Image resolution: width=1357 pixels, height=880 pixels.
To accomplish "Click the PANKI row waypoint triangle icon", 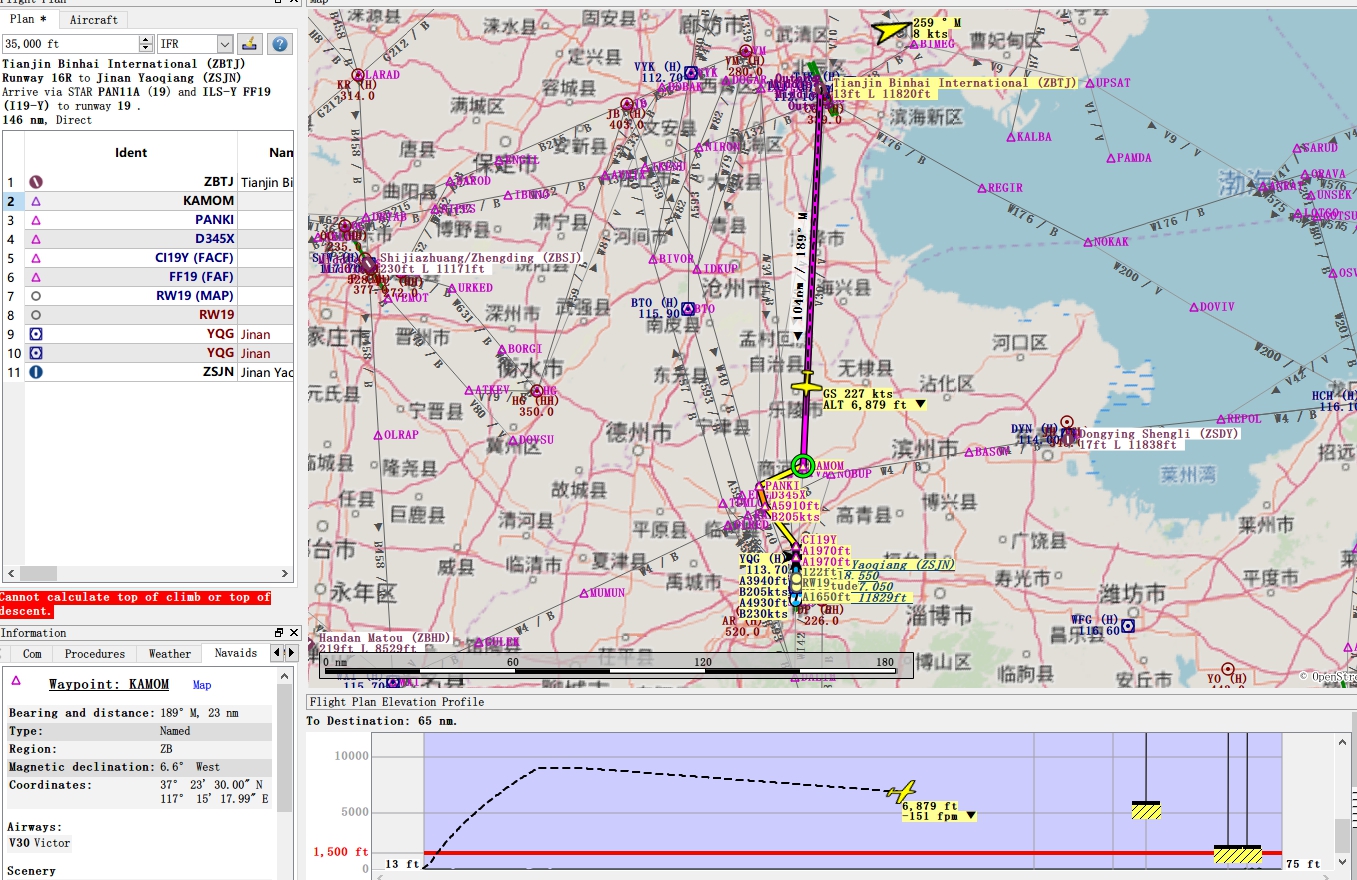I will point(36,220).
